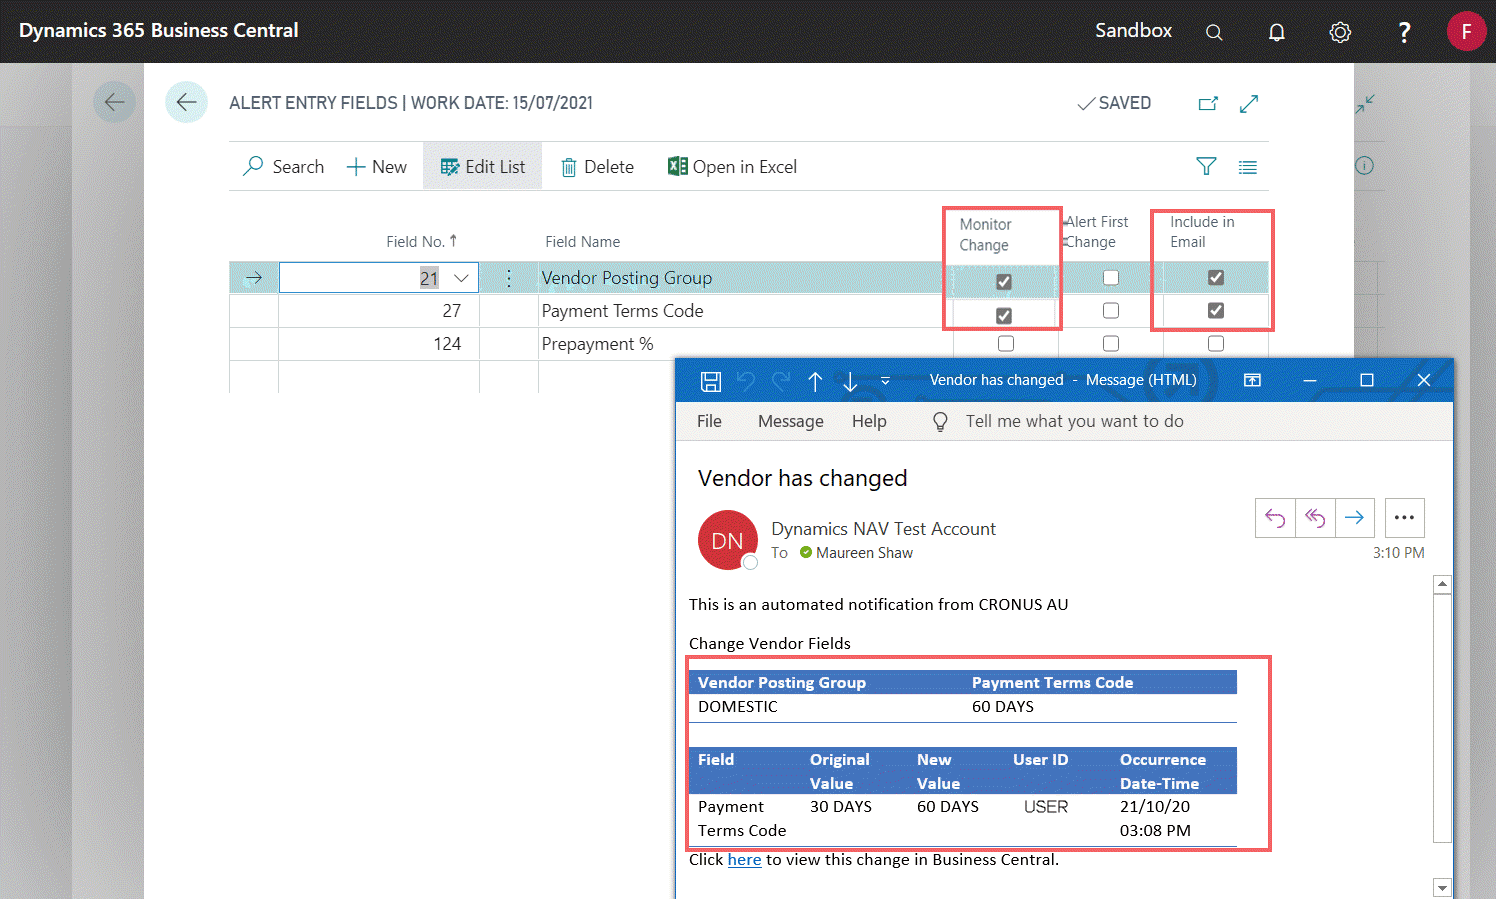
Task: Click the Tell me what you want to do box
Action: pos(1075,421)
